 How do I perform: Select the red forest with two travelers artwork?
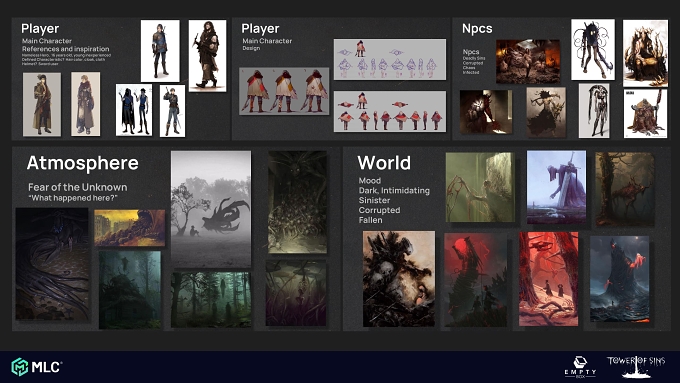pos(548,278)
